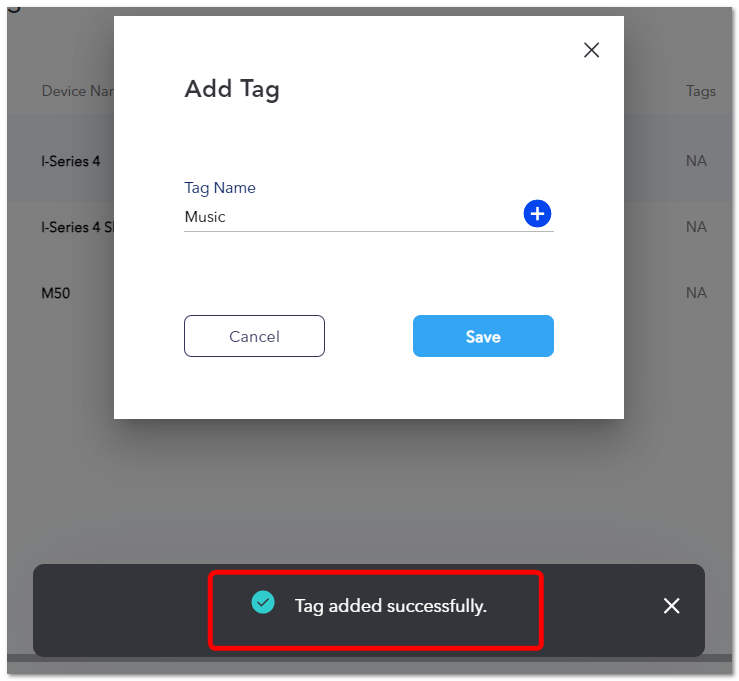The width and height of the screenshot is (739, 681).
Task: Click the Tags column header
Action: [x=700, y=91]
